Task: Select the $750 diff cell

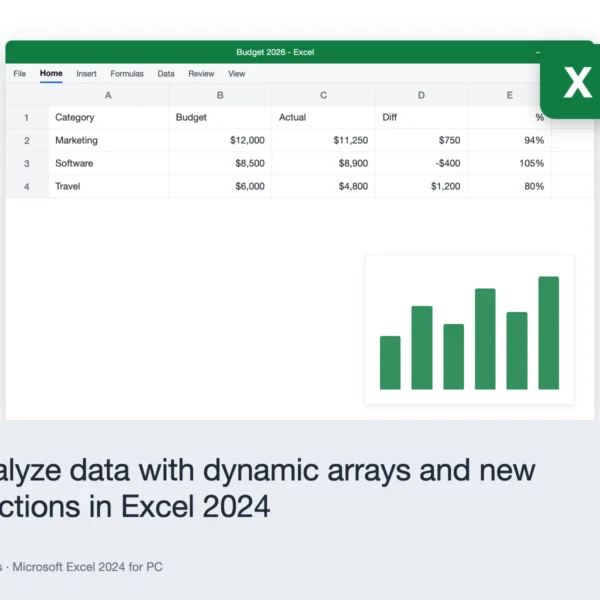Action: 421,140
